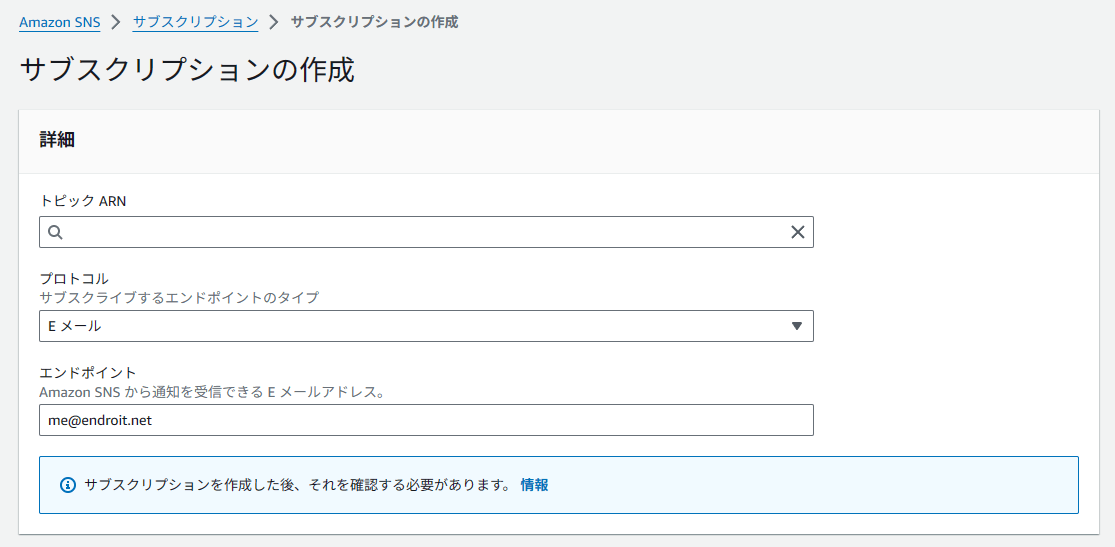Select the サブスクリプションの作成 breadcrumb item

pyautogui.click(x=374, y=22)
